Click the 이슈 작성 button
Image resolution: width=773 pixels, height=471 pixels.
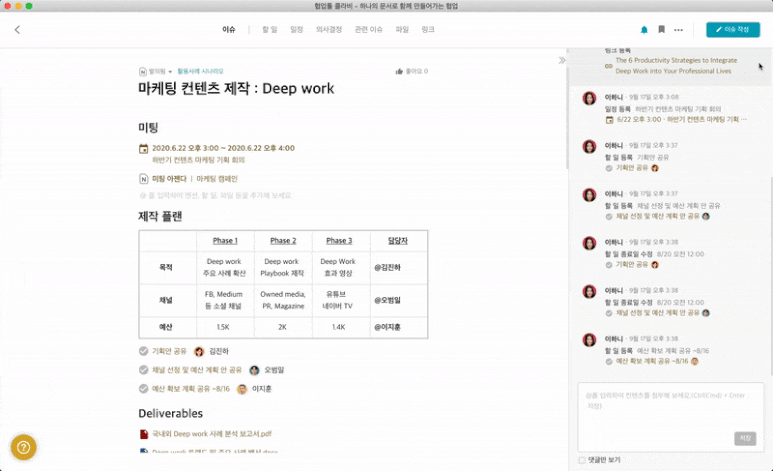[x=733, y=30]
